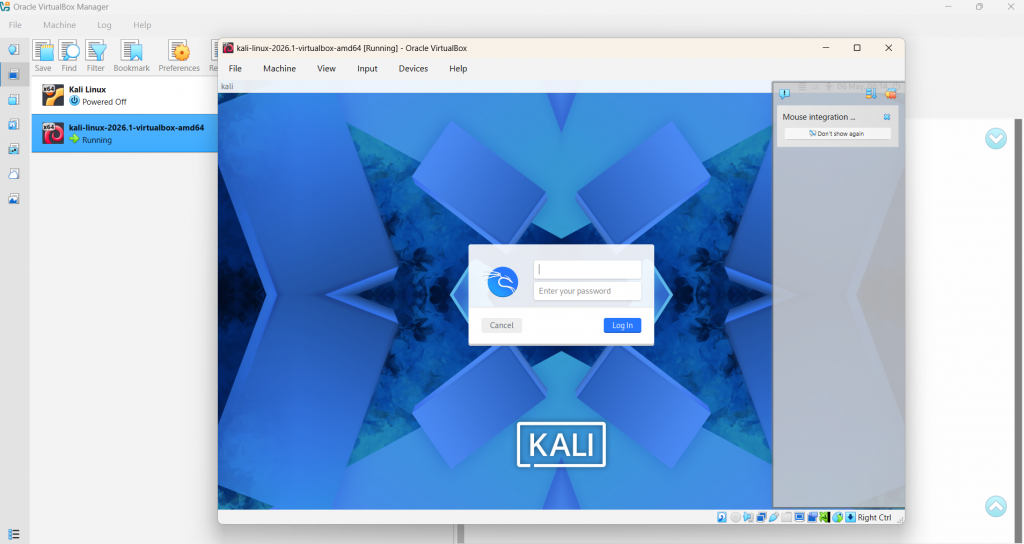
Task: Click the list-lines icon at sidebar bottom
Action: (x=14, y=534)
